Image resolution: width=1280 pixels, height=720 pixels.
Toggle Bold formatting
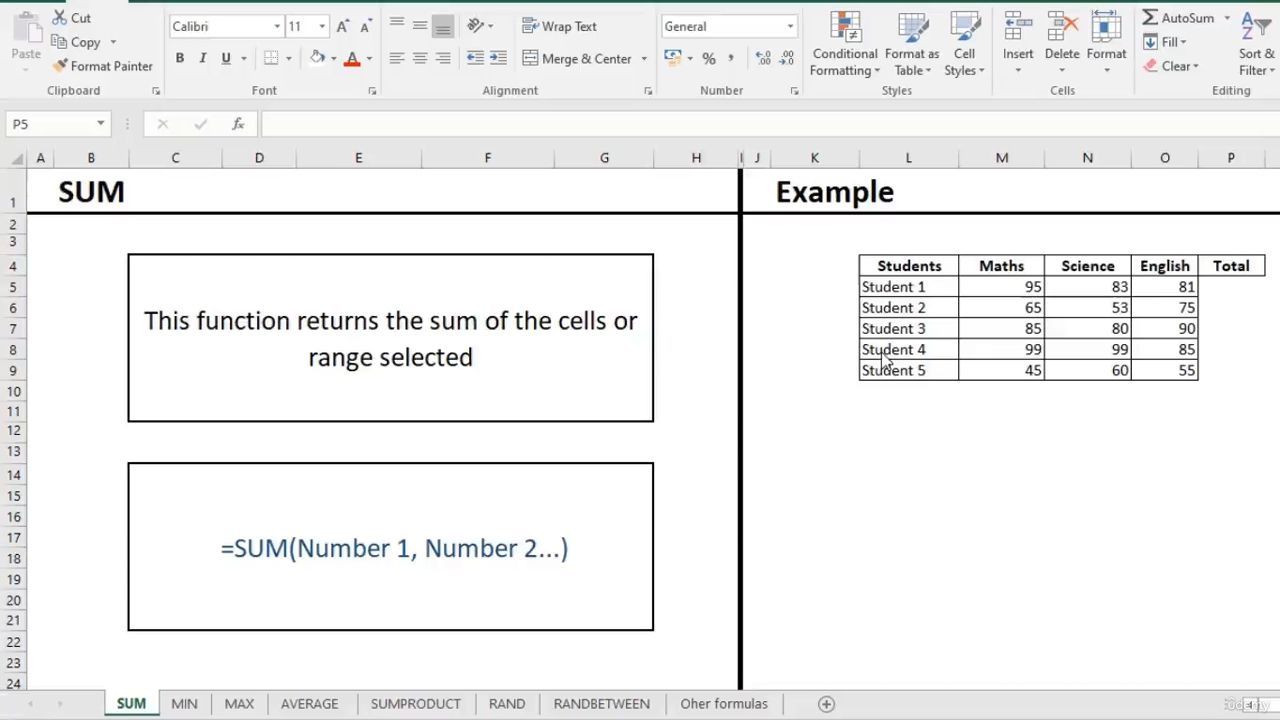click(180, 58)
